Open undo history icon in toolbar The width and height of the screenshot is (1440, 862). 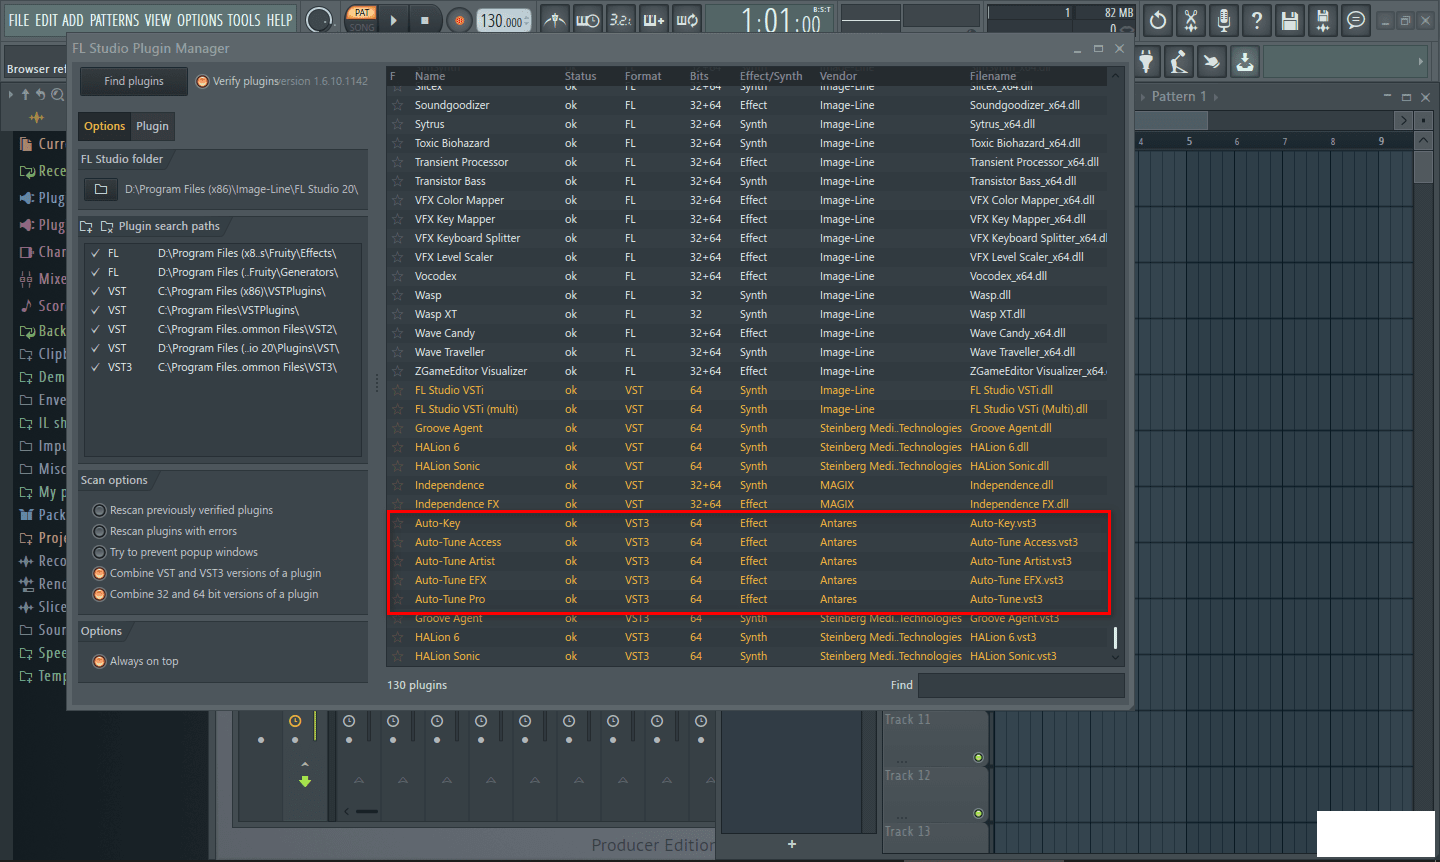click(x=1158, y=19)
